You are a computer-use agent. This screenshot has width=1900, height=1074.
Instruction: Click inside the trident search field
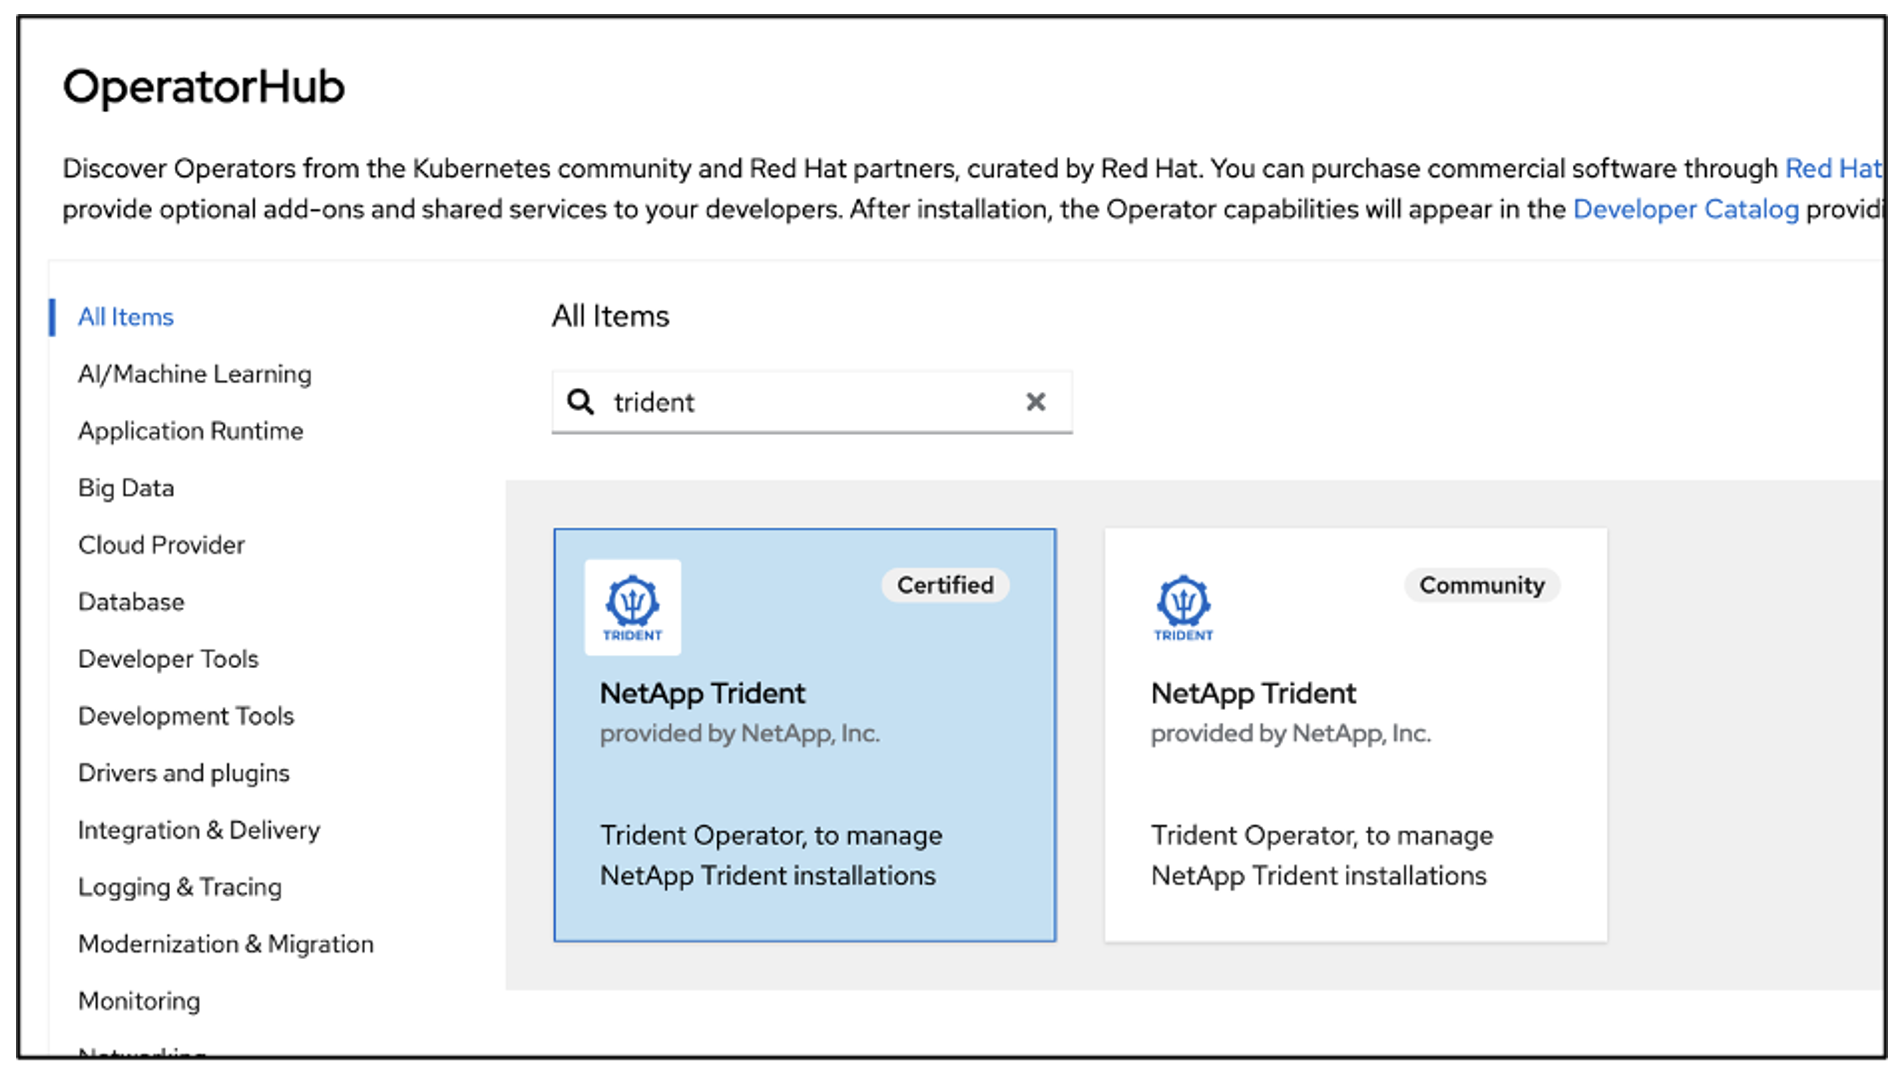coord(800,402)
